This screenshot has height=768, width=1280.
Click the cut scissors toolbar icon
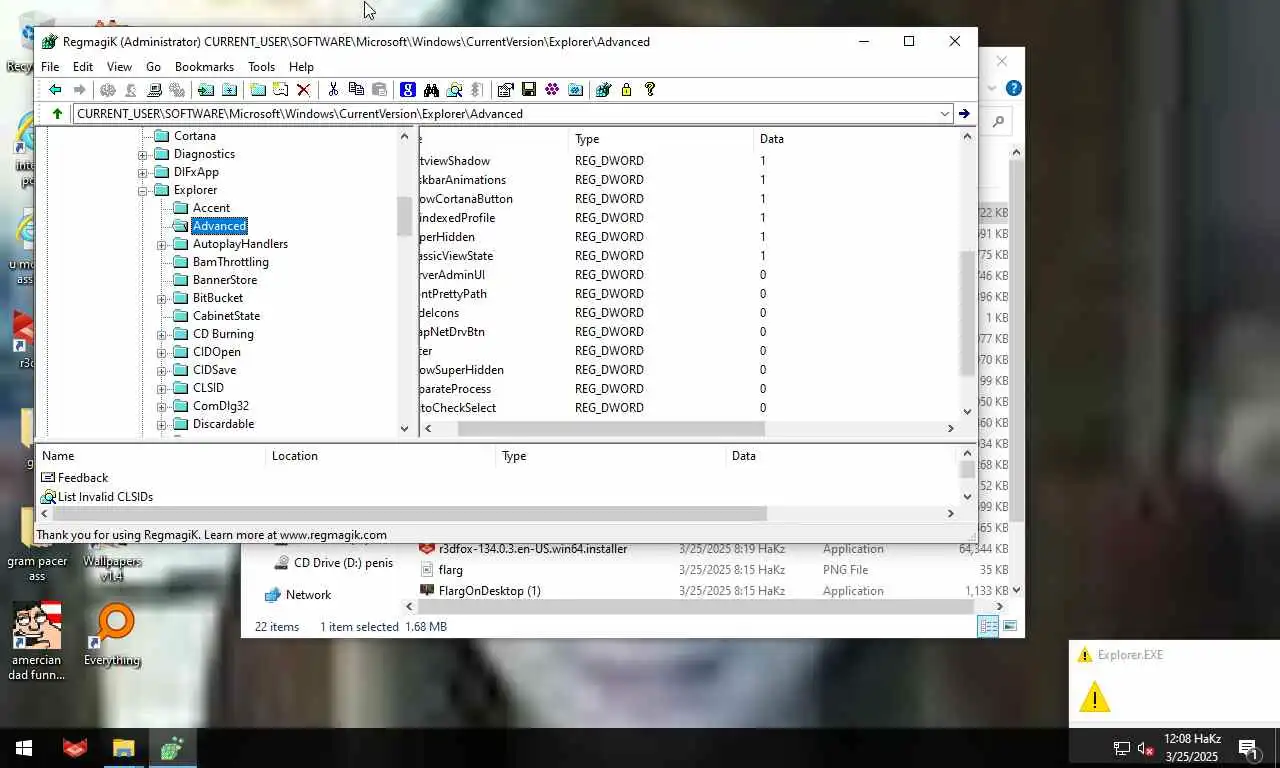[333, 90]
